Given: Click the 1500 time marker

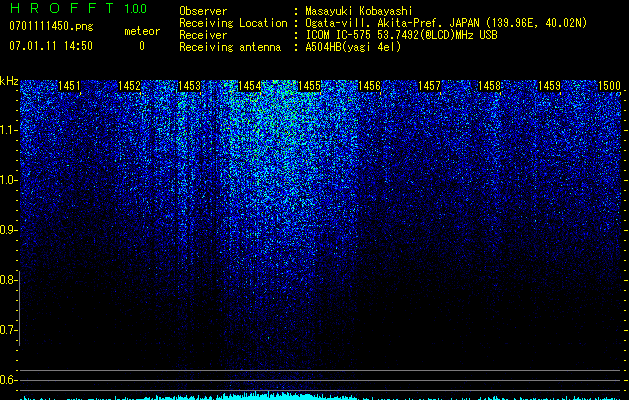Looking at the screenshot, I should (609, 86).
